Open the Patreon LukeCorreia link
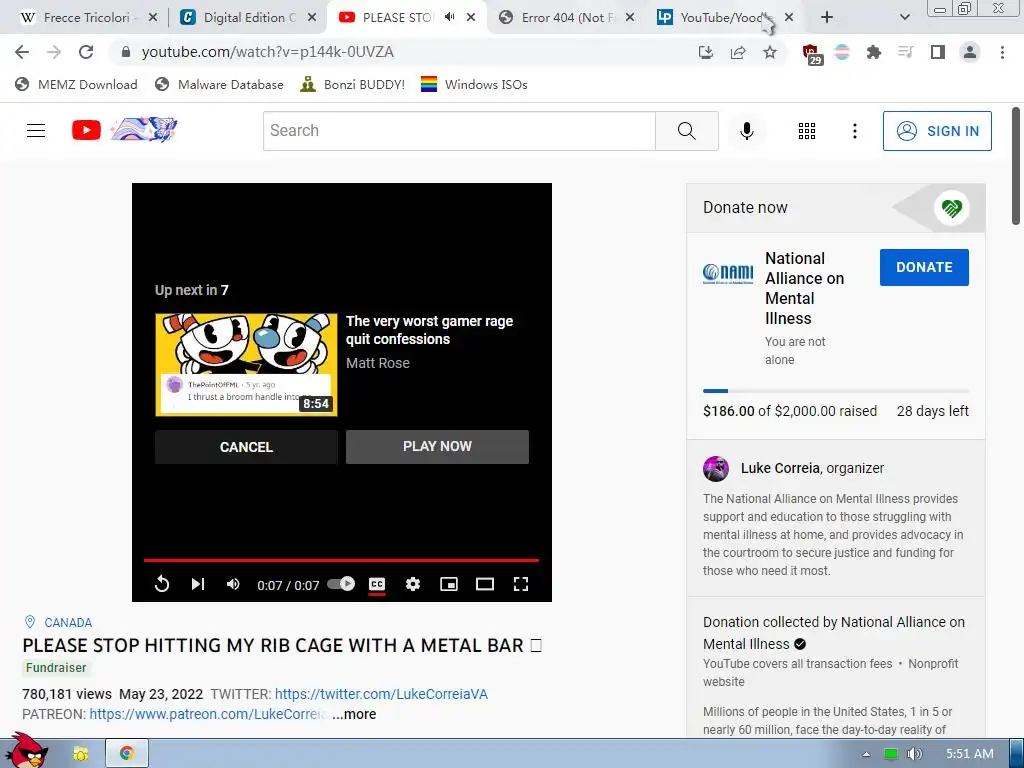Viewport: 1024px width, 768px height. [209, 714]
